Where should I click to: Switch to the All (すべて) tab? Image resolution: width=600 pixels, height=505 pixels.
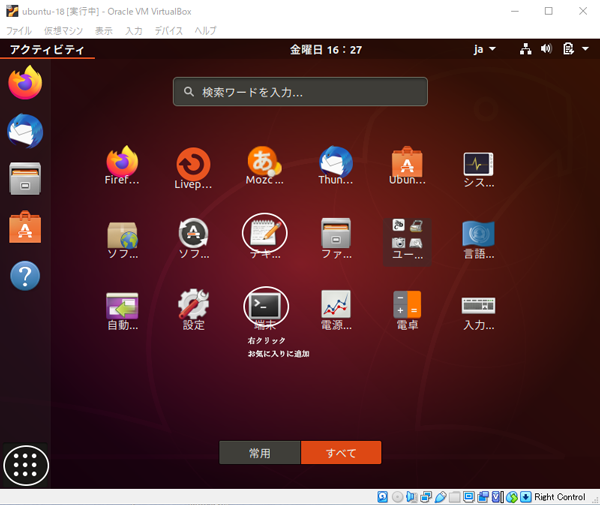pyautogui.click(x=341, y=453)
